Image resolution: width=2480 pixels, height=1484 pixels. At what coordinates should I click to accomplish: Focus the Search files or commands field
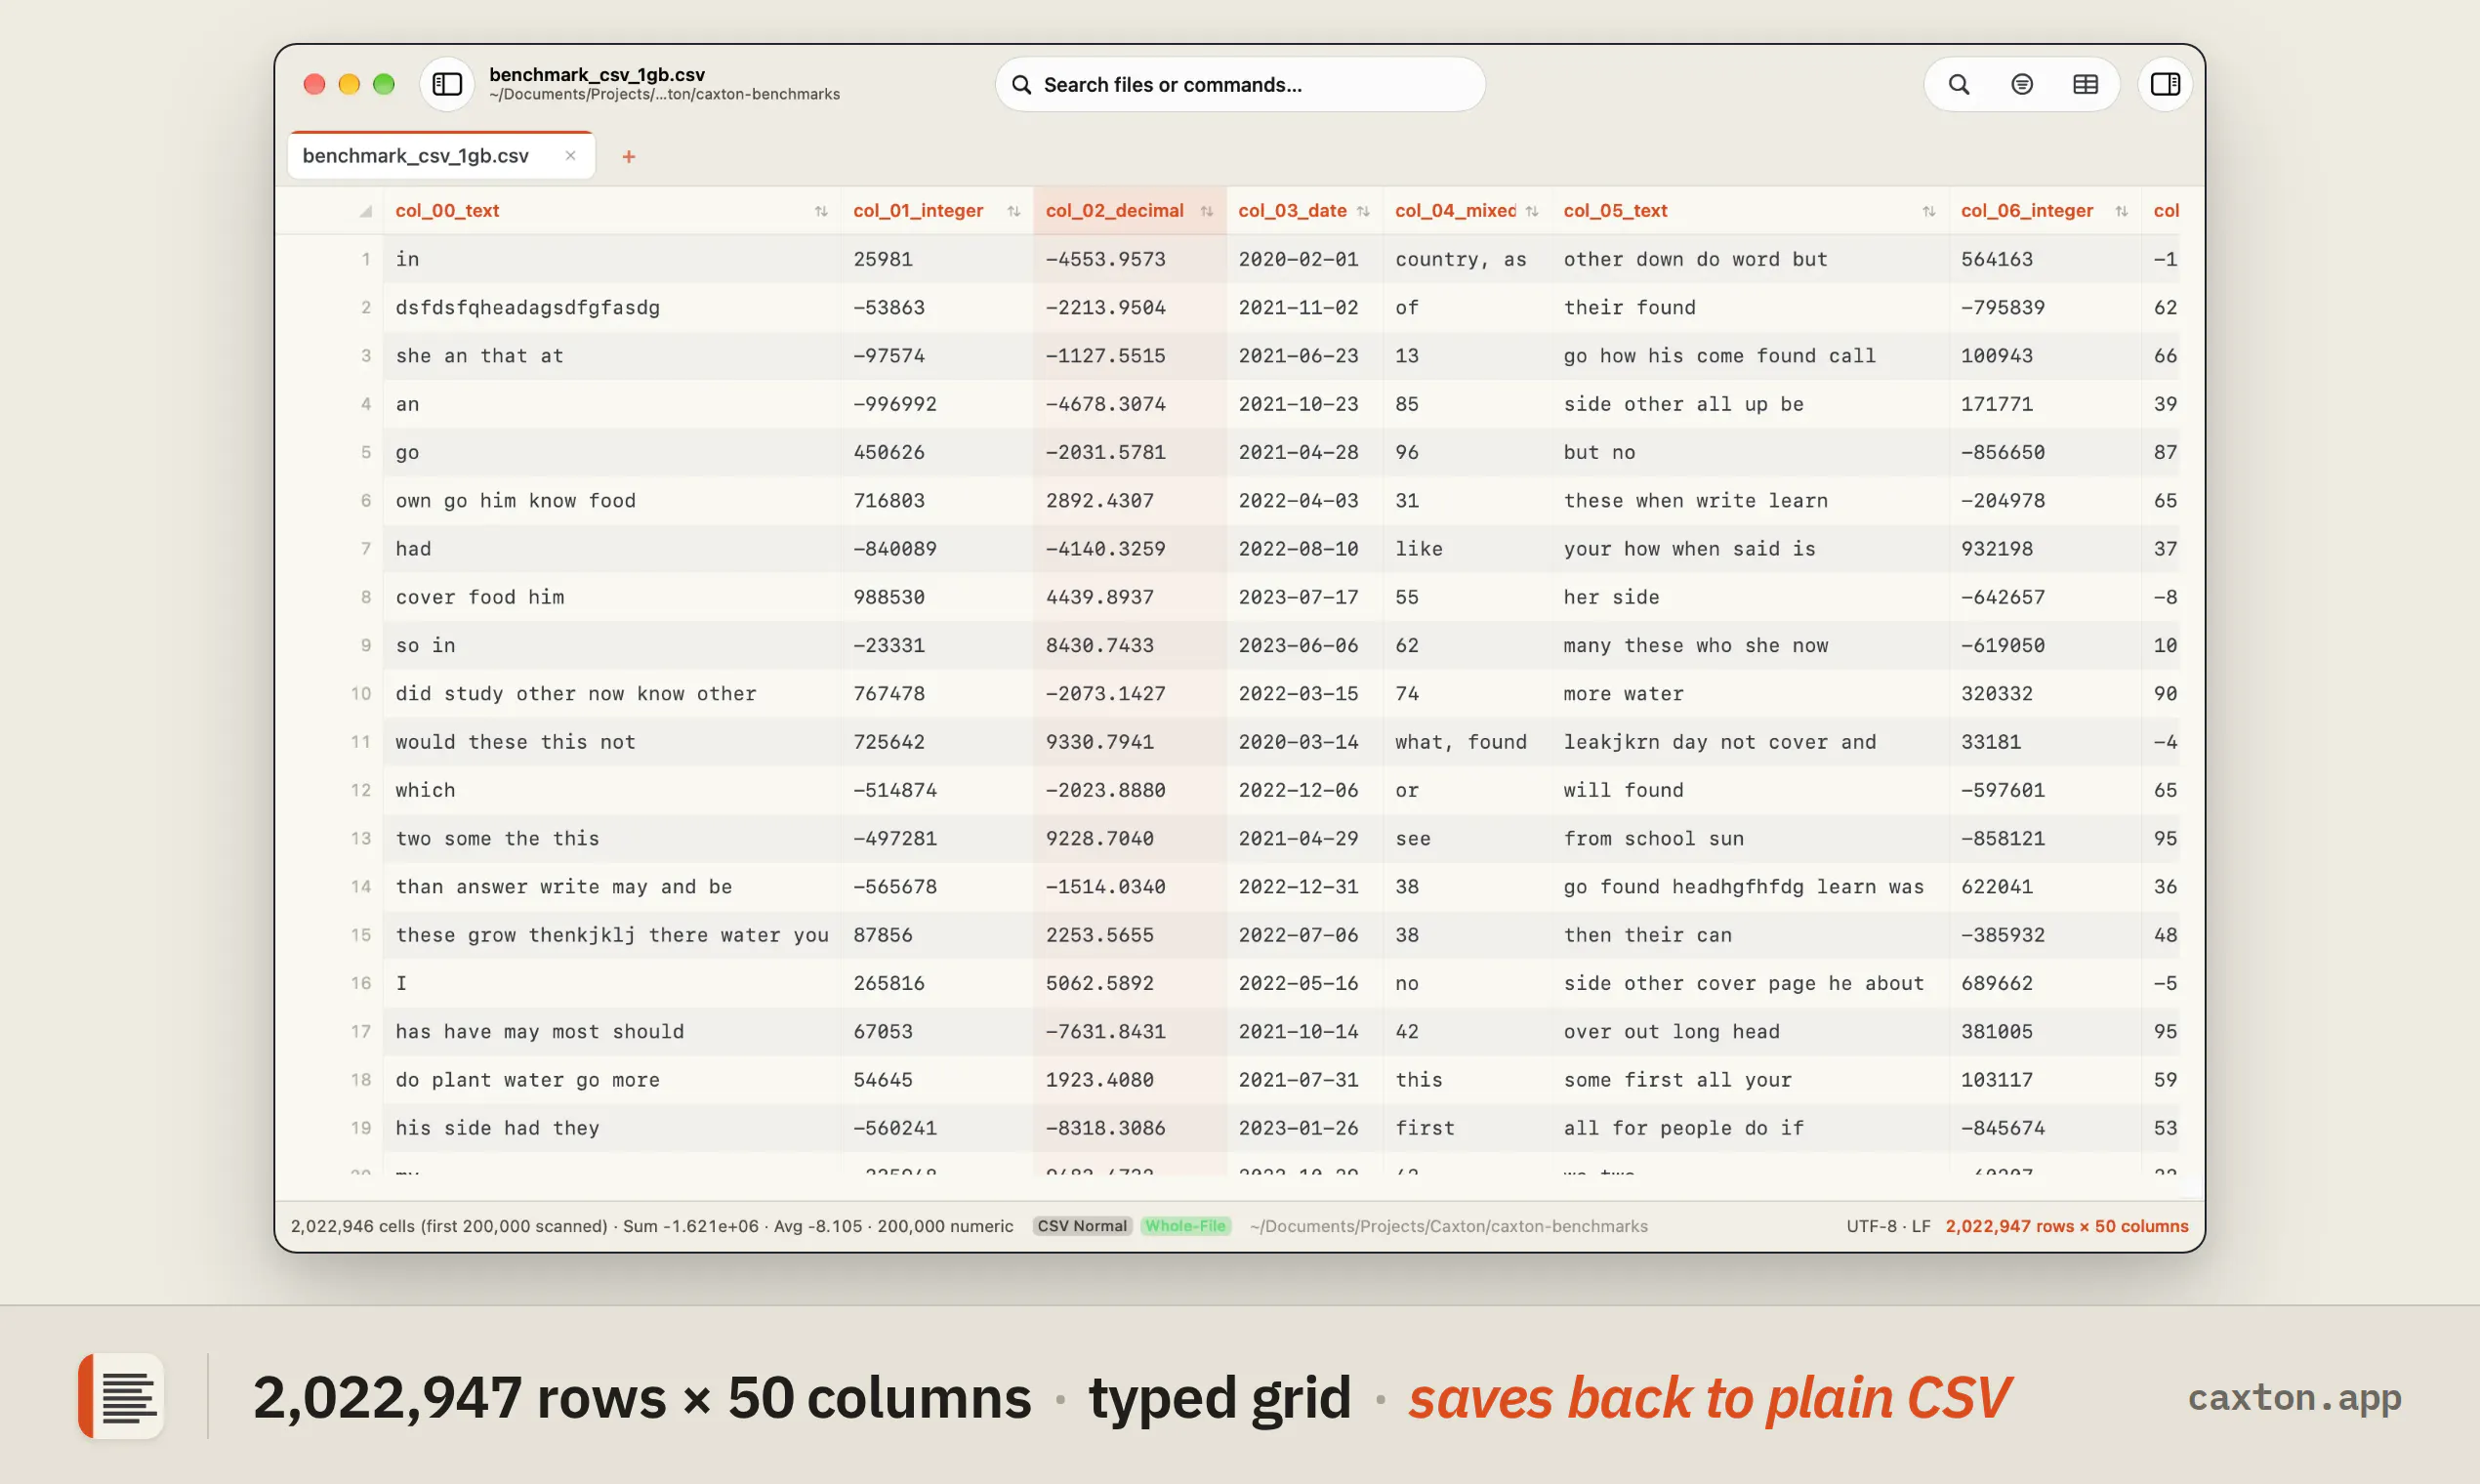point(1240,84)
